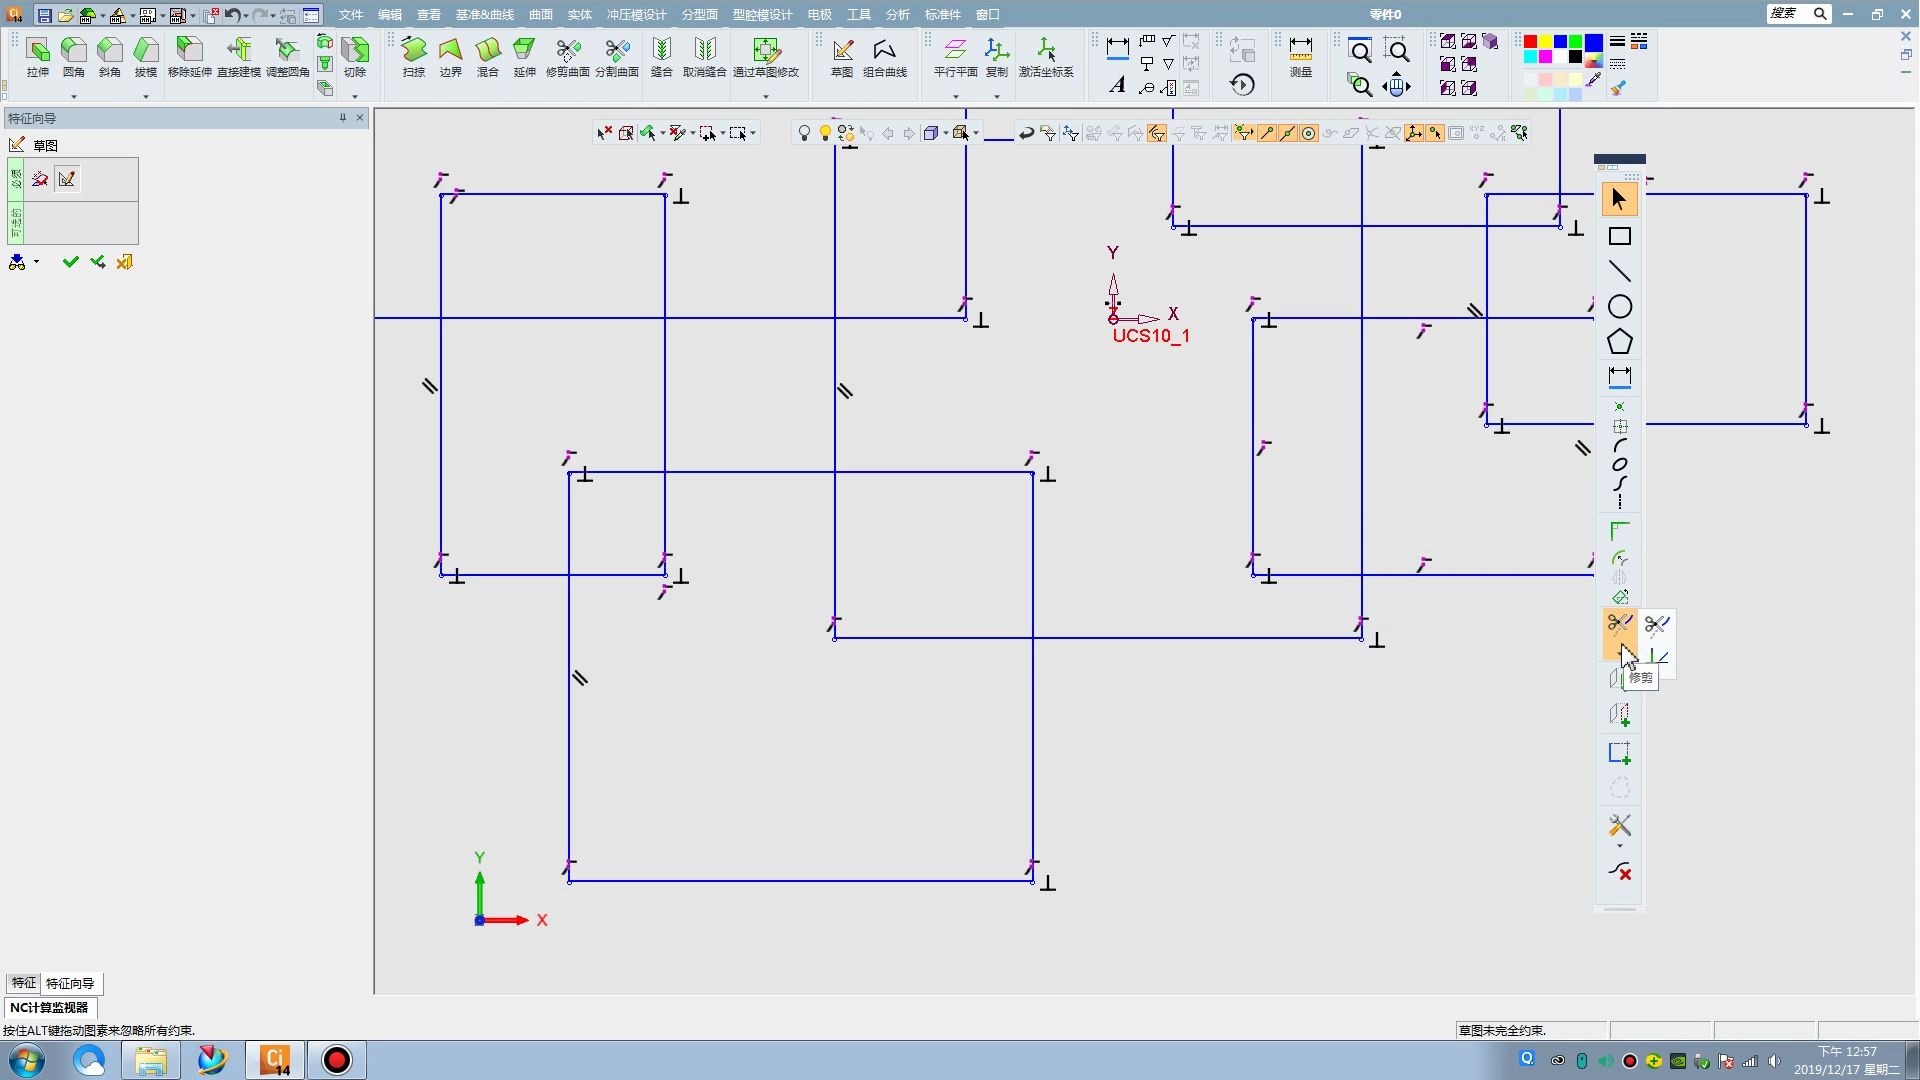
Task: Confirm sketch with green checkmark button
Action: pyautogui.click(x=70, y=262)
